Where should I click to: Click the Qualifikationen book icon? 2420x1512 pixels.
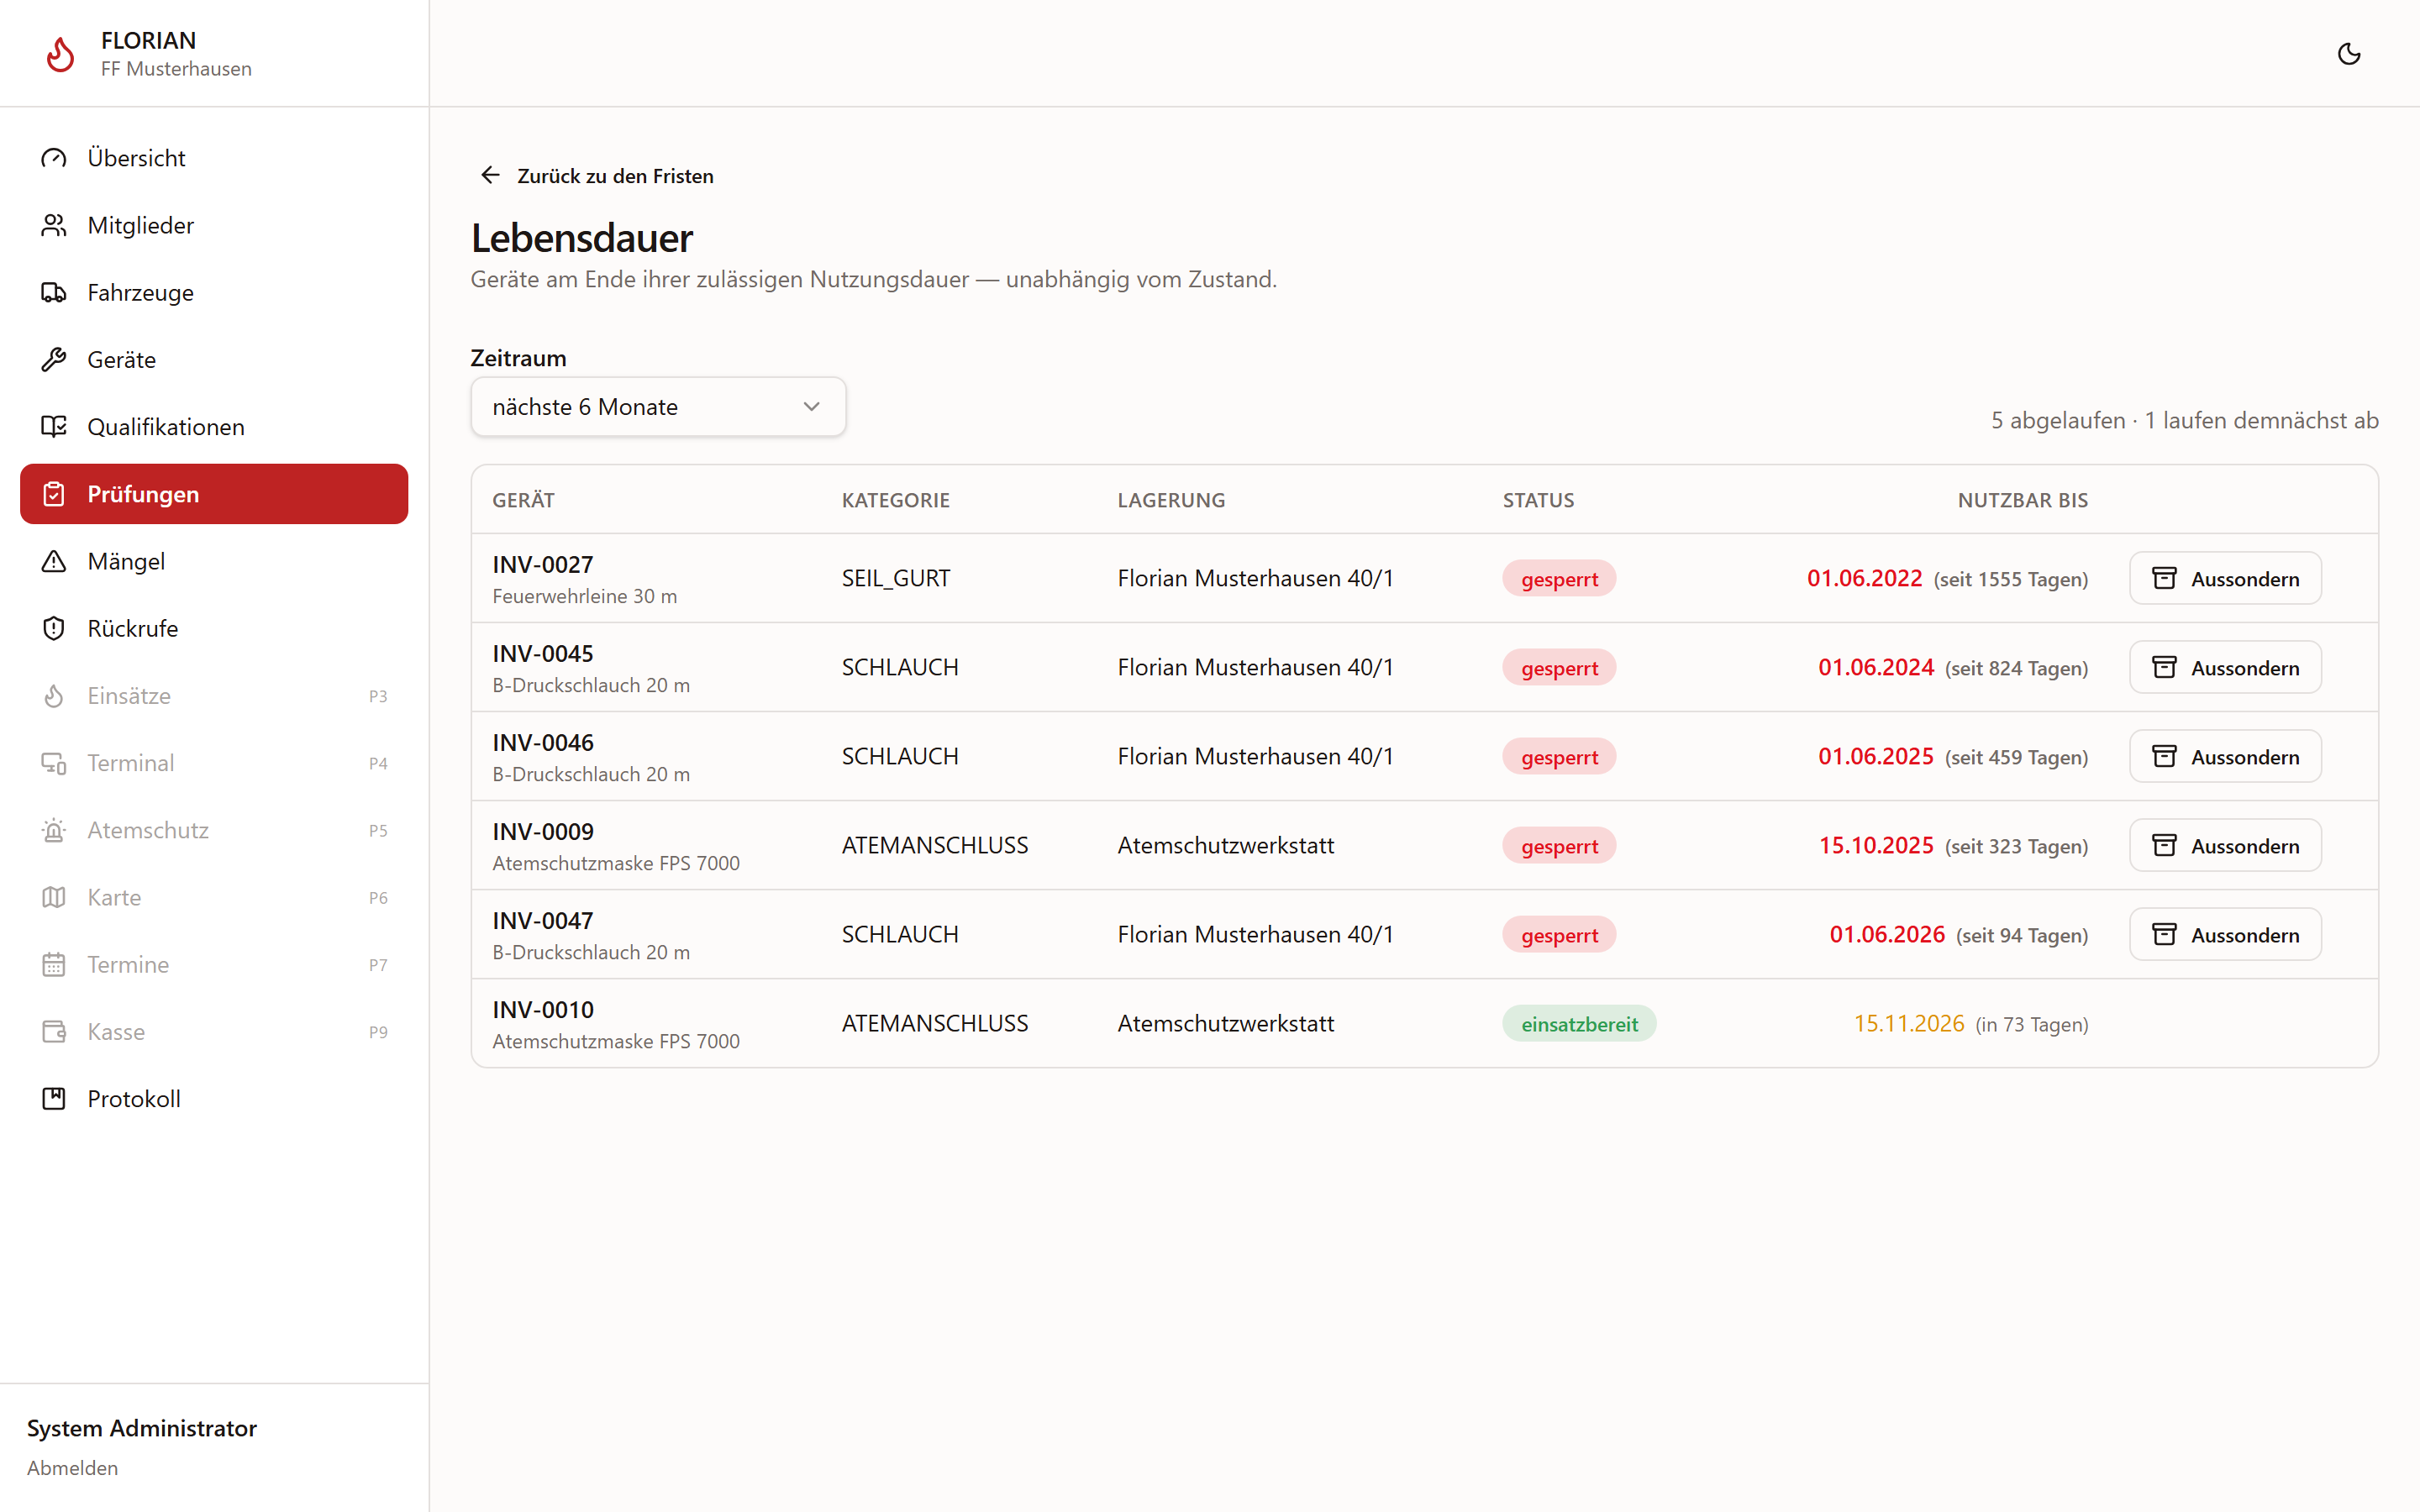click(x=54, y=426)
